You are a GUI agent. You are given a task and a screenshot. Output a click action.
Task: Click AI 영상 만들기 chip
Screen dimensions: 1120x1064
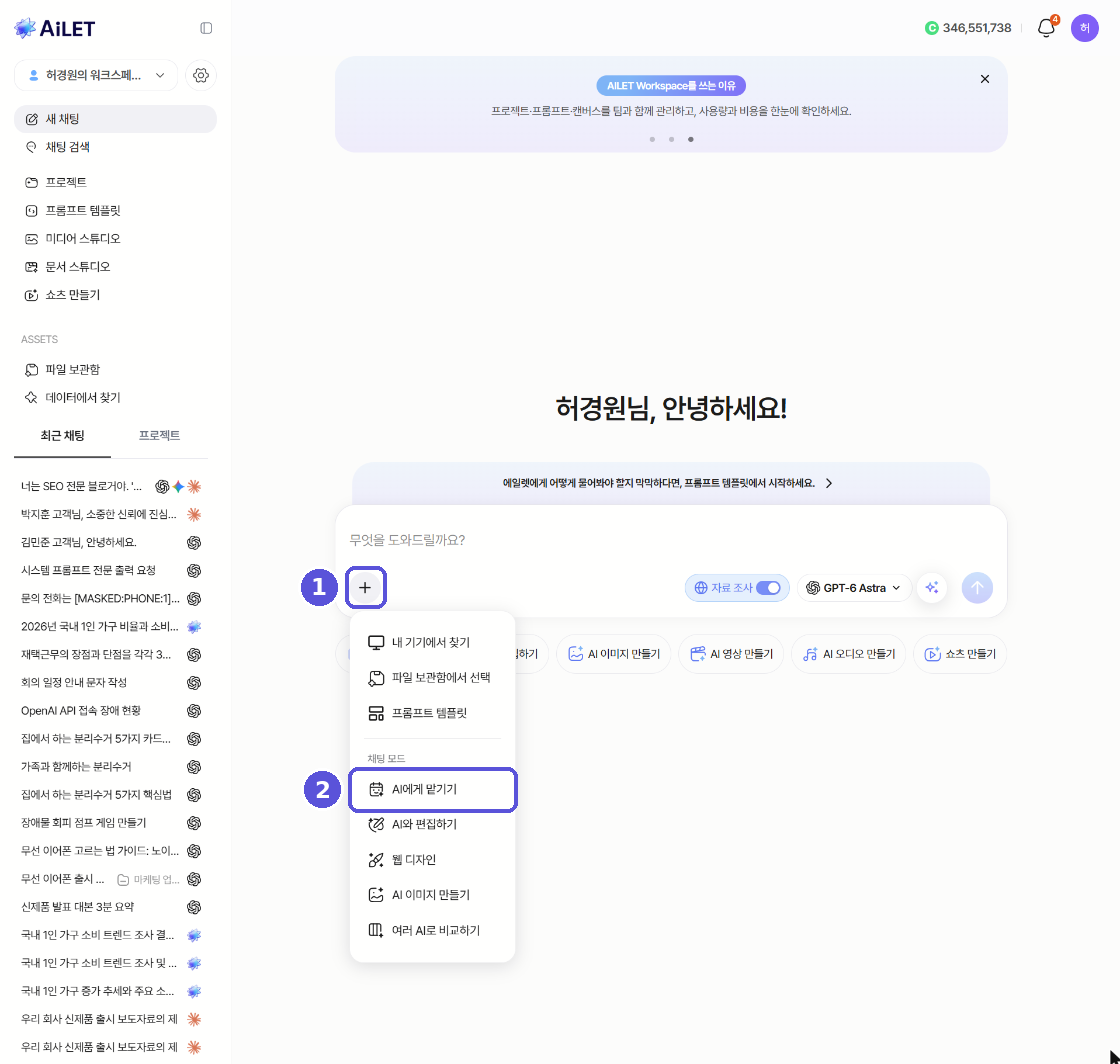click(x=731, y=654)
